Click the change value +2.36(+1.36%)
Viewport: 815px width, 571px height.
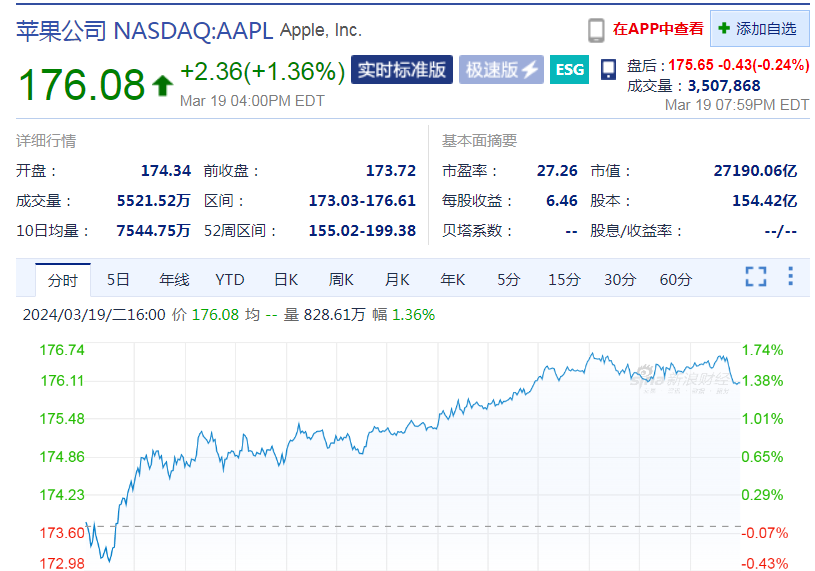click(262, 72)
